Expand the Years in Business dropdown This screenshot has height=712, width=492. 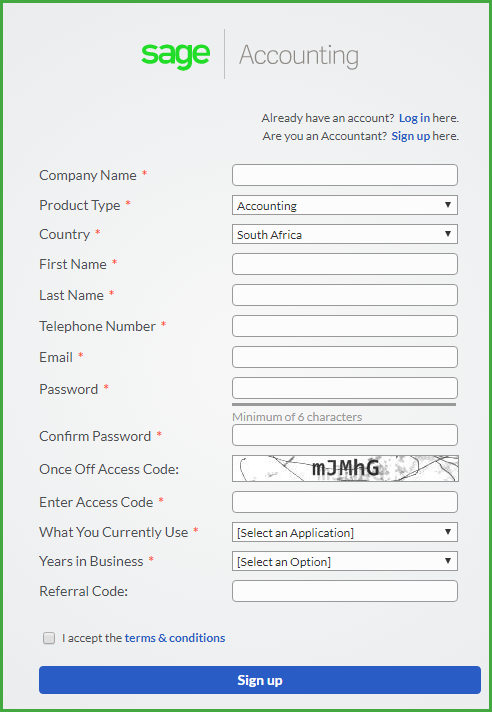point(345,561)
